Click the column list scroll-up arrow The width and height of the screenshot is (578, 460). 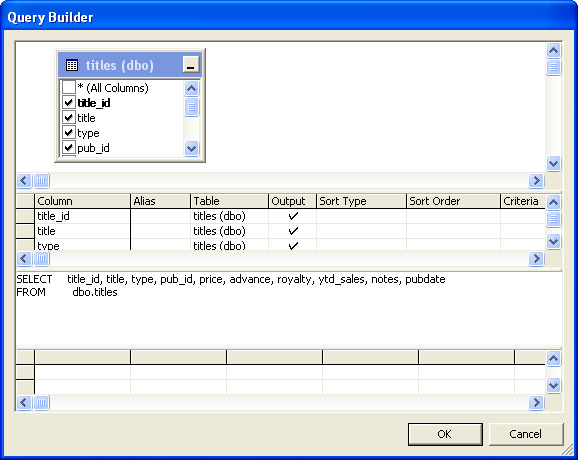(x=191, y=88)
